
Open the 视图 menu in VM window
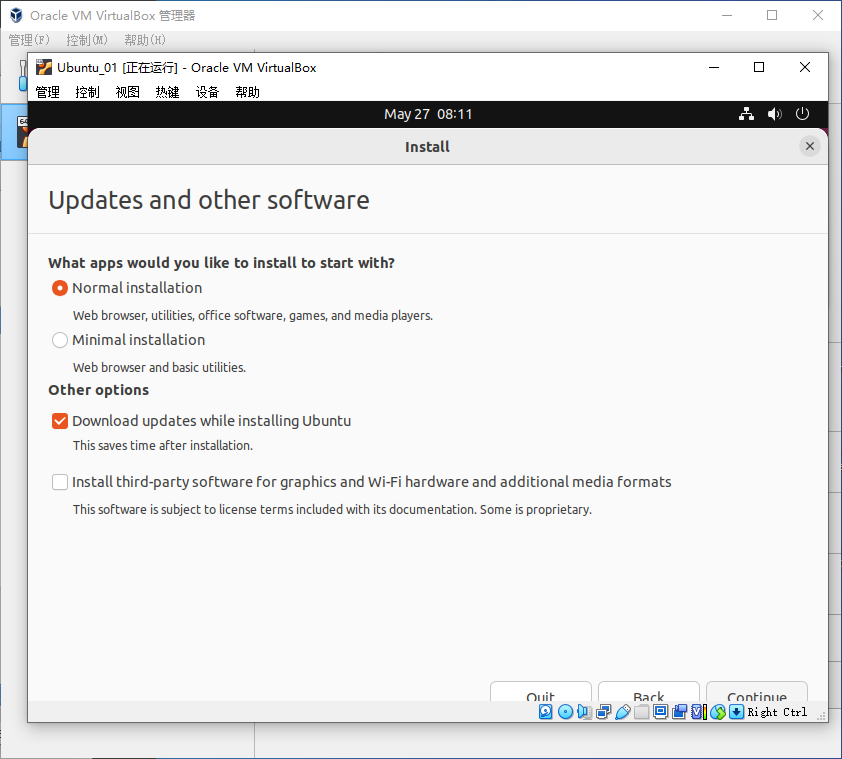[x=128, y=92]
